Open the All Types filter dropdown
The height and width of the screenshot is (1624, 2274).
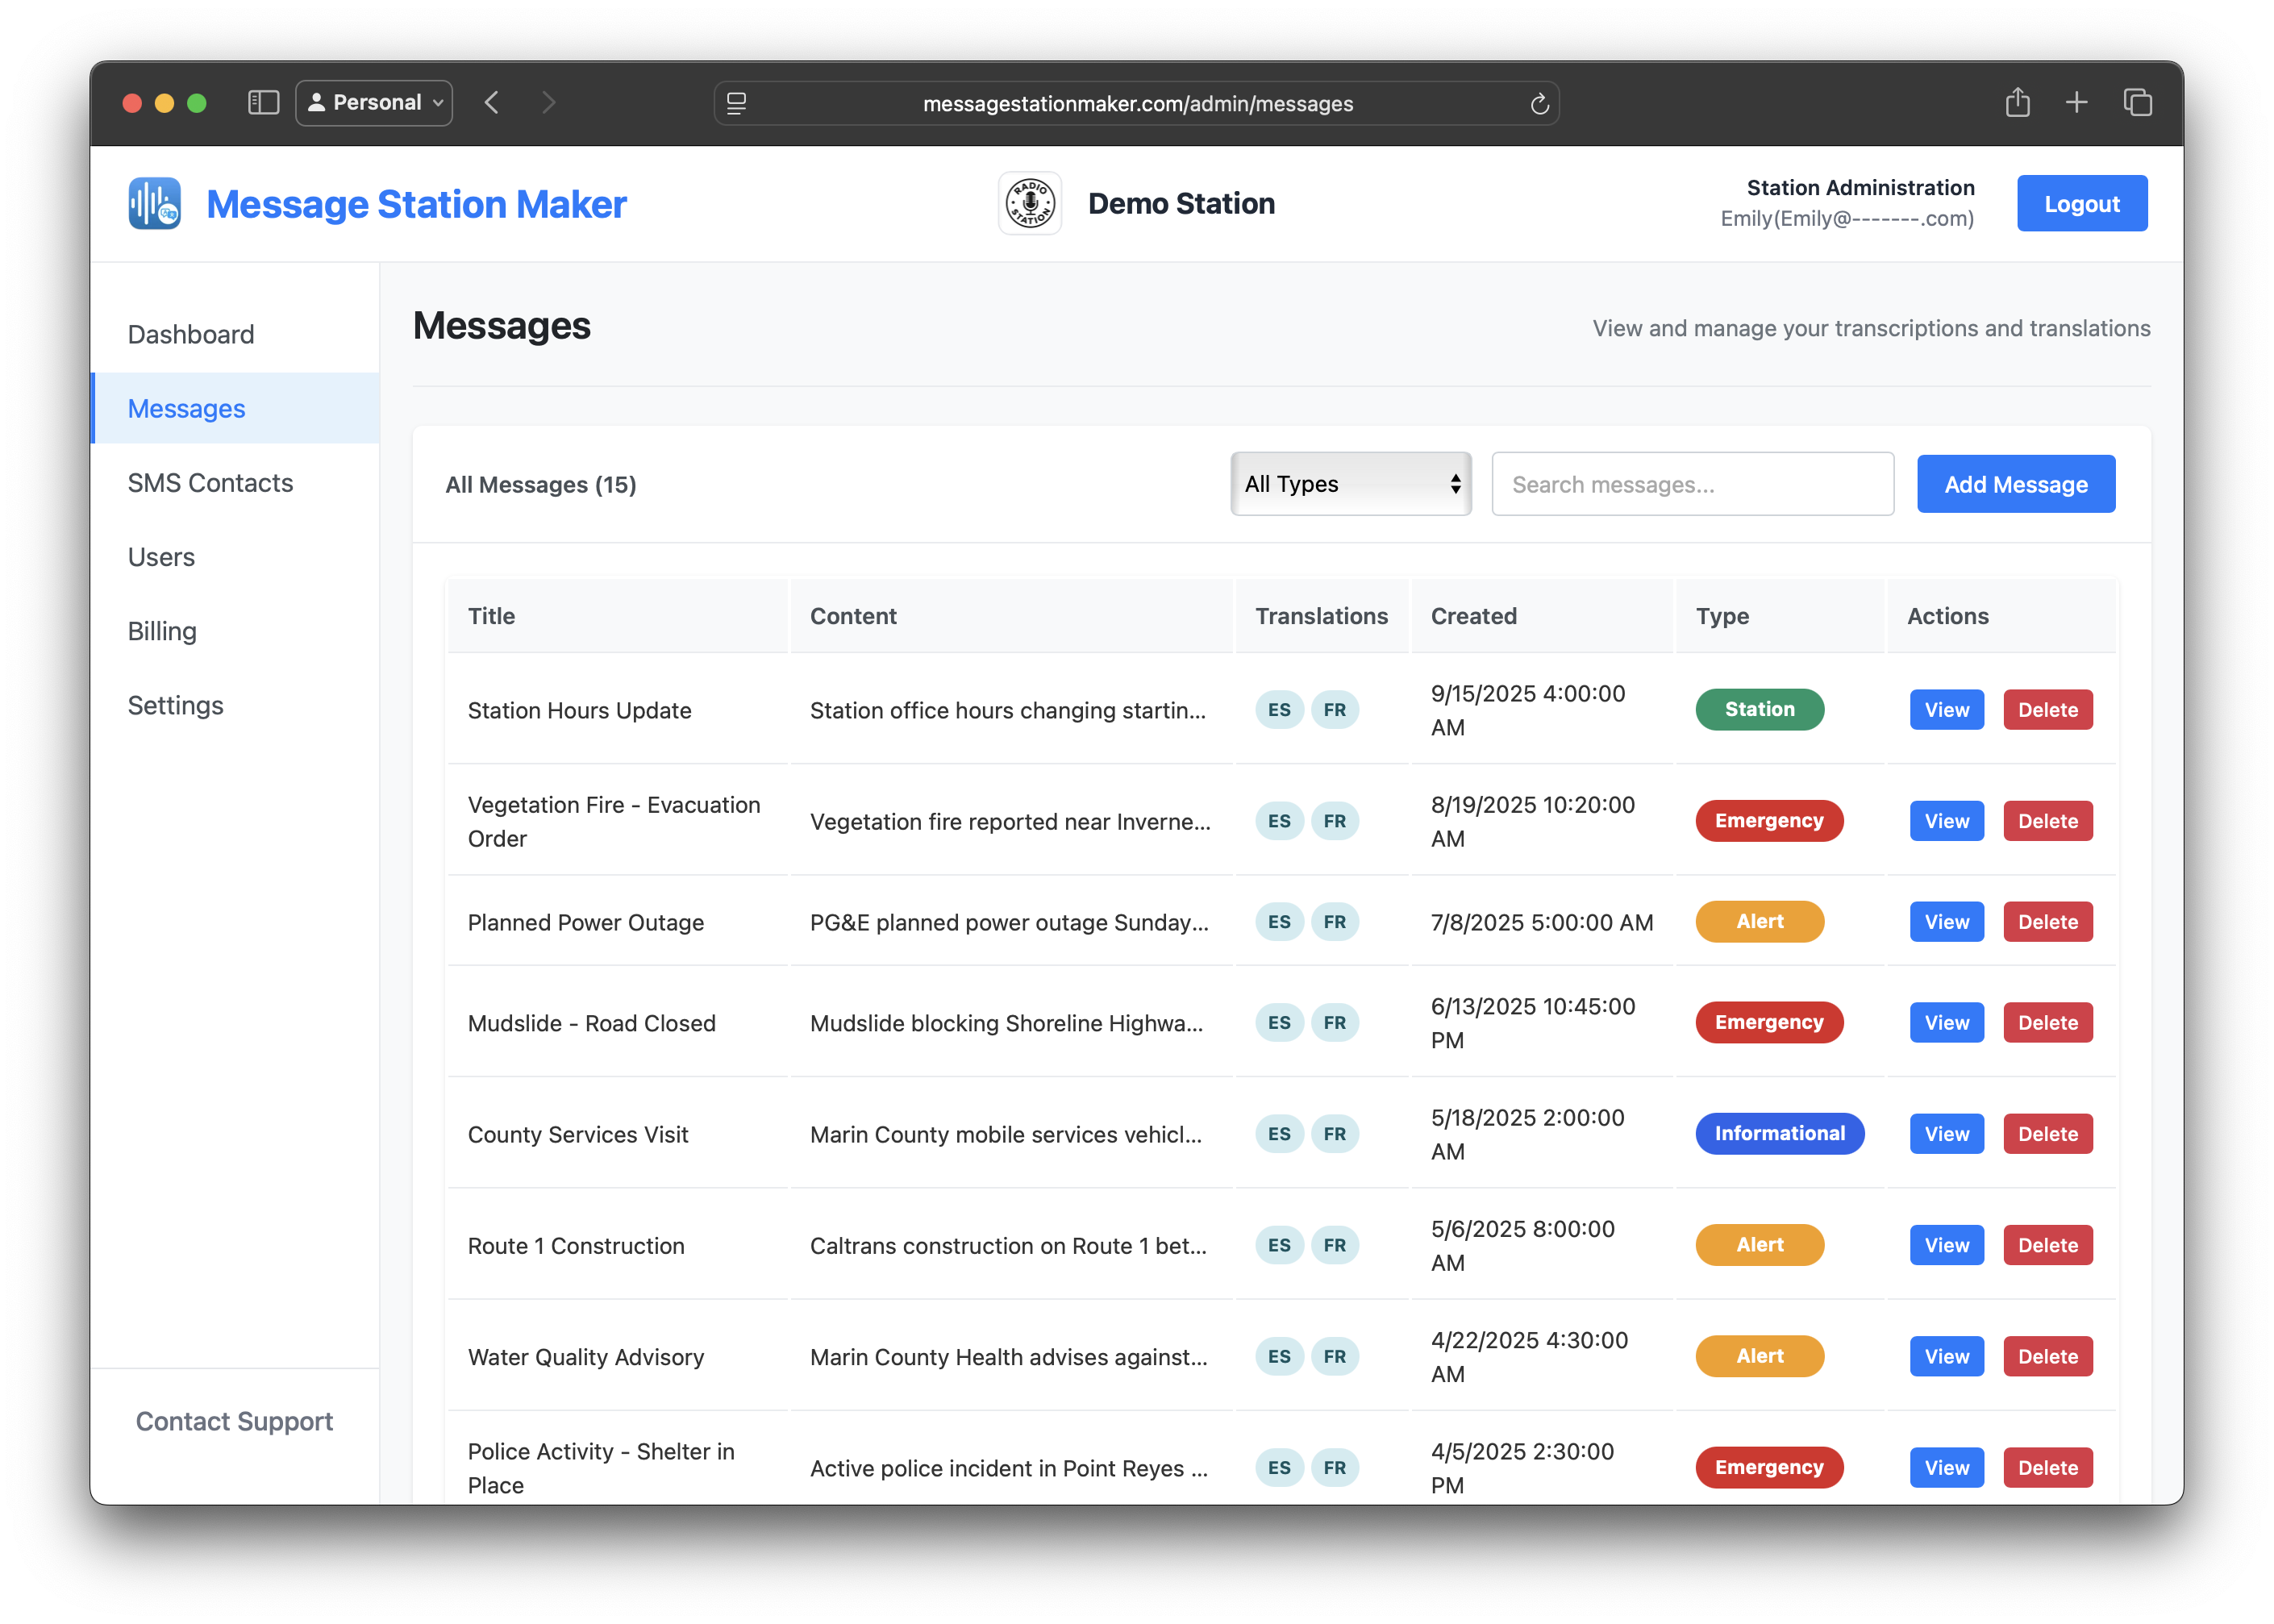(x=1350, y=484)
